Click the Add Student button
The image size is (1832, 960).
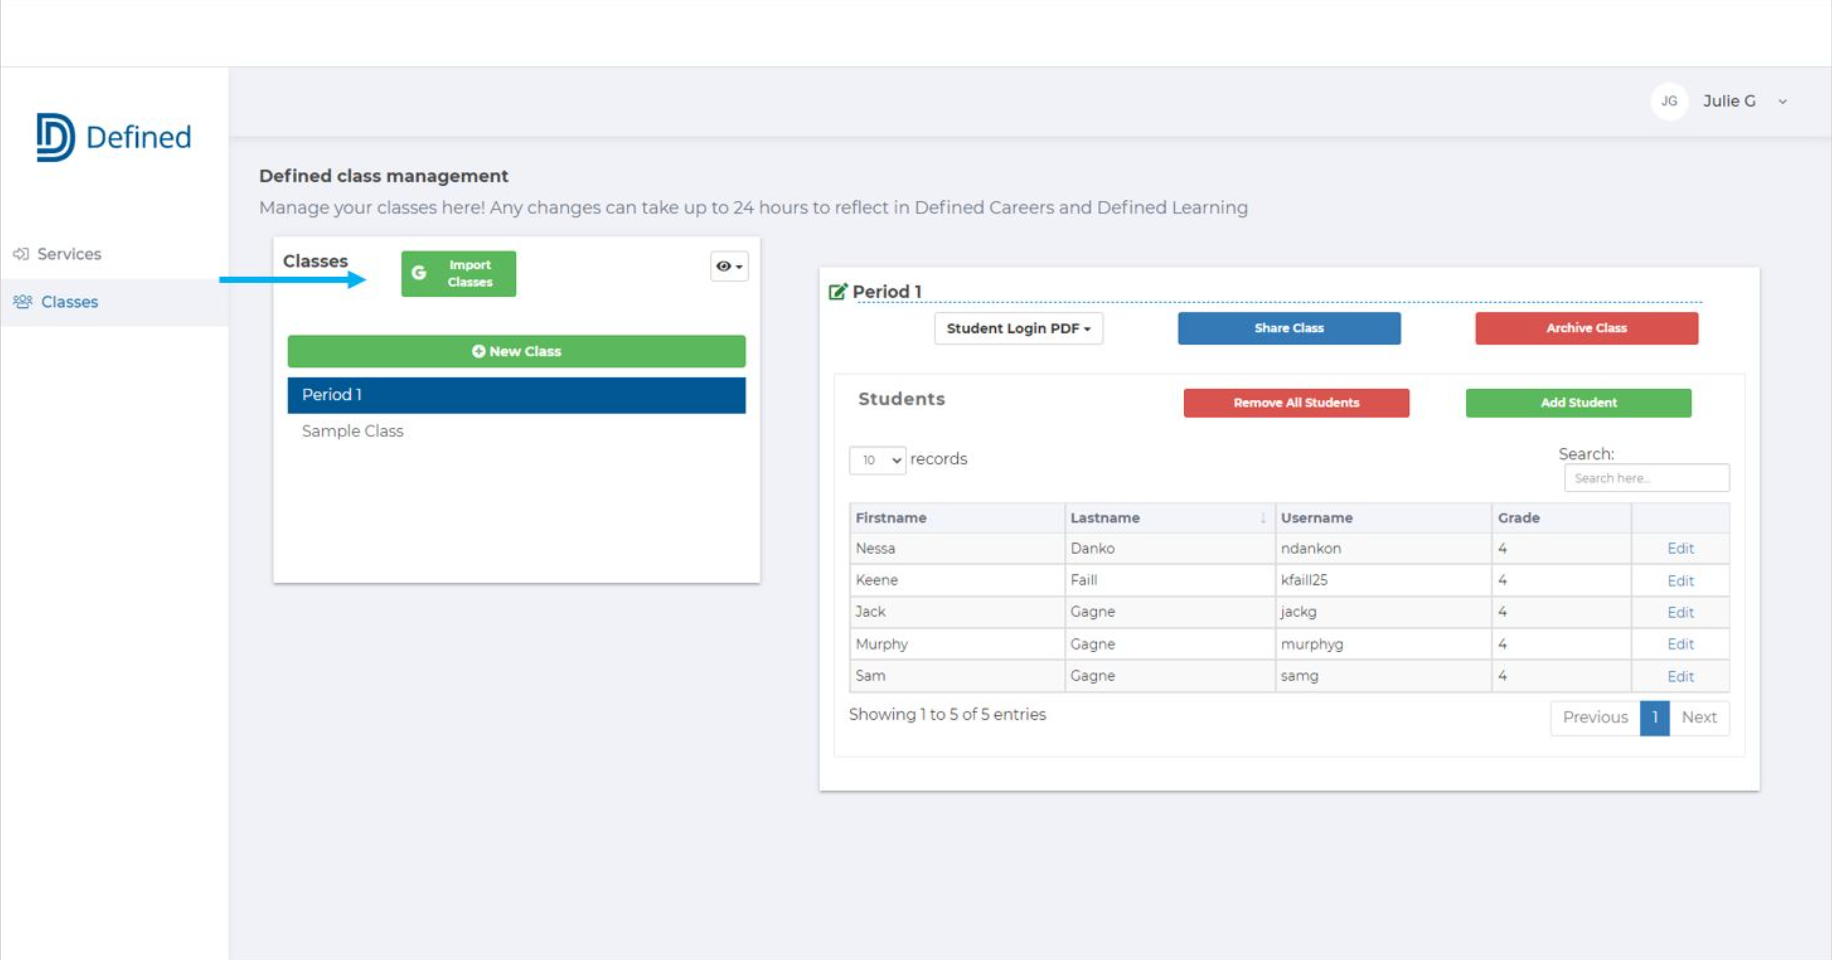(x=1578, y=403)
